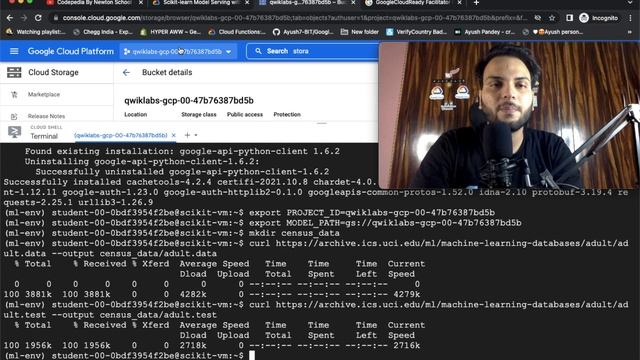Image resolution: width=640 pixels, height=360 pixels.
Task: Click the search magnifier icon
Action: click(258, 51)
